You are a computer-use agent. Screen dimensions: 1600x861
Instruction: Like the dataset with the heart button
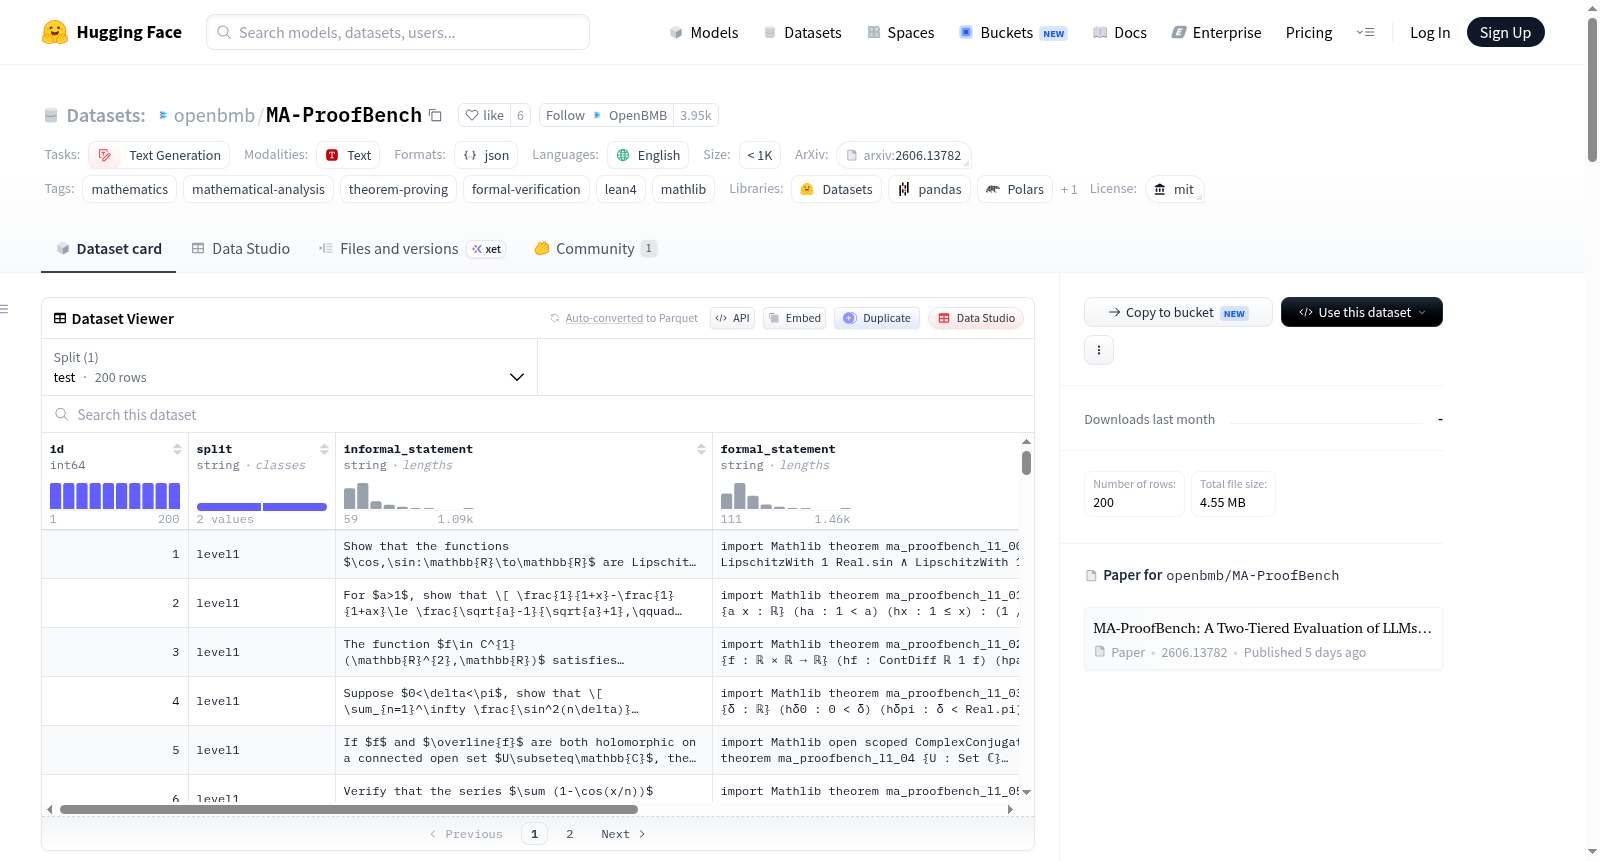[485, 115]
